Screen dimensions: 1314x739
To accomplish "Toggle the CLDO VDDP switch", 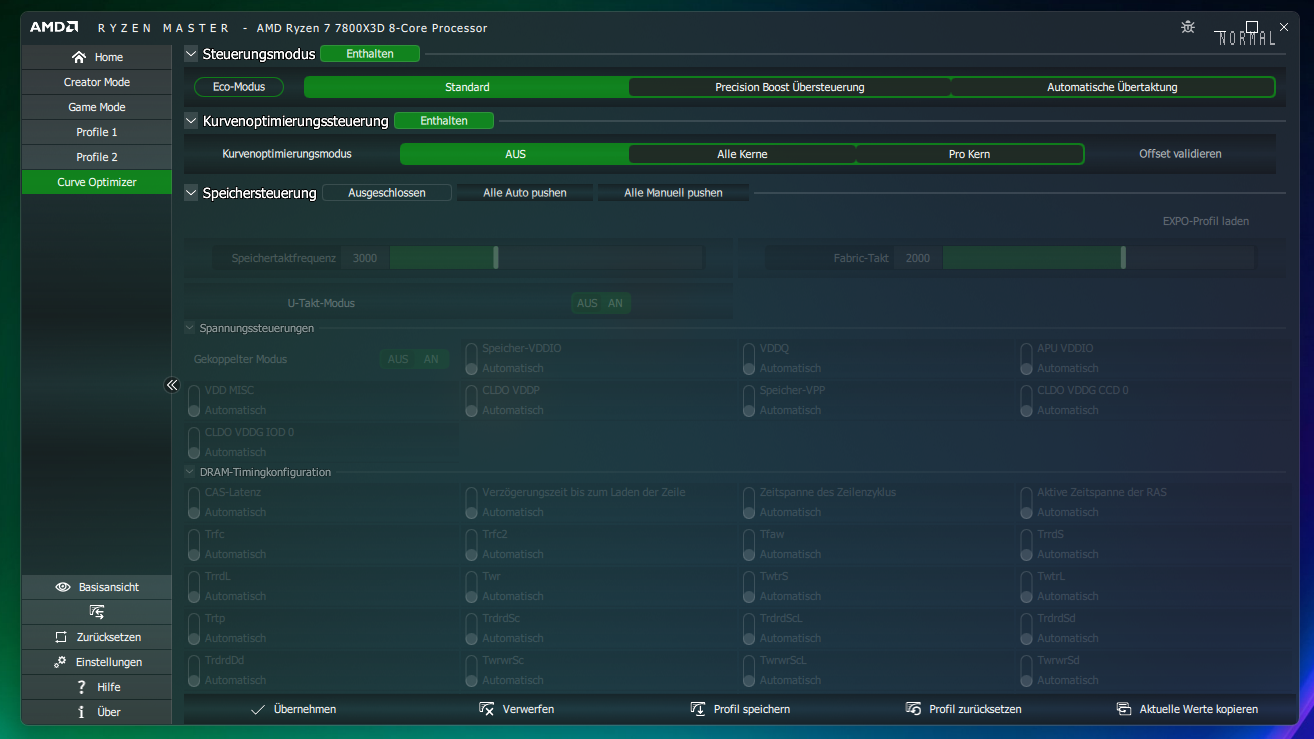I will pos(471,400).
